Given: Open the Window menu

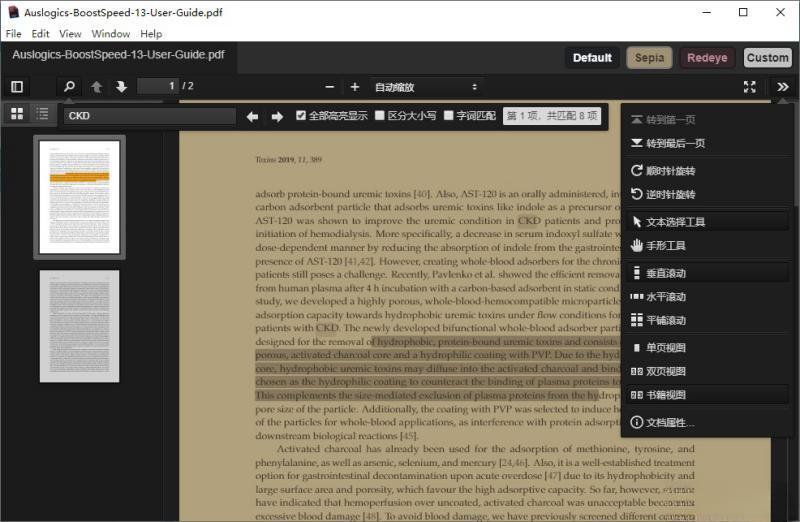Looking at the screenshot, I should pos(111,34).
